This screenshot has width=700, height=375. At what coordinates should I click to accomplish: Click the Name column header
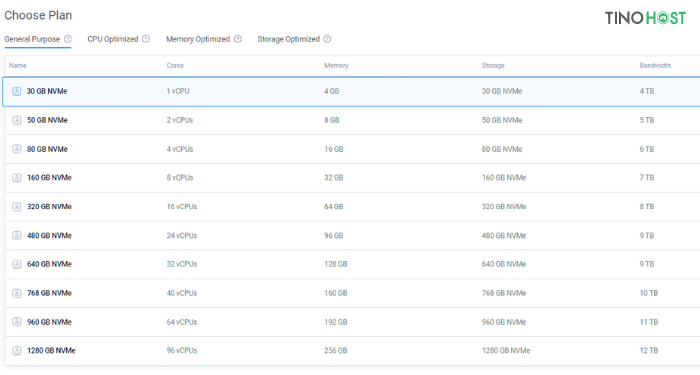[x=18, y=66]
